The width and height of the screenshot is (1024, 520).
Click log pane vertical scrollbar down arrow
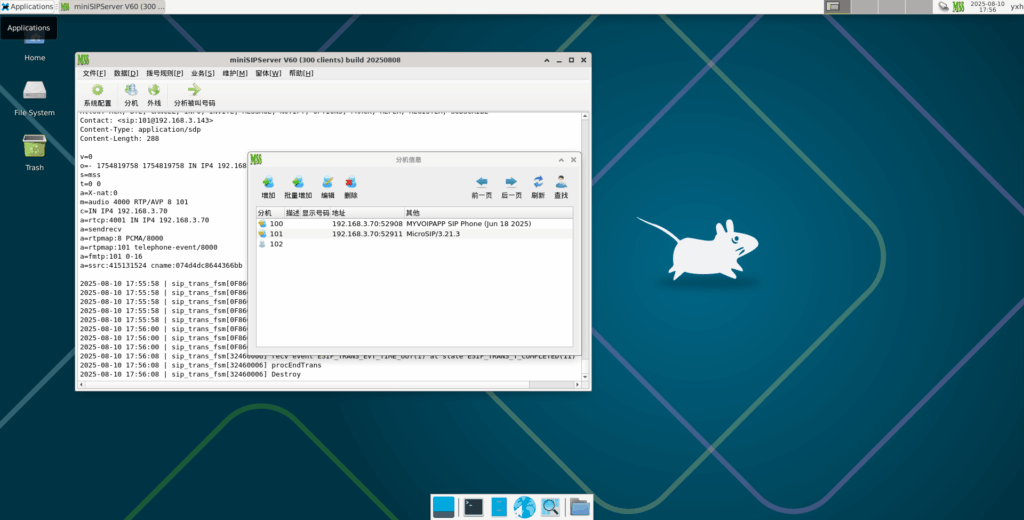tap(585, 377)
